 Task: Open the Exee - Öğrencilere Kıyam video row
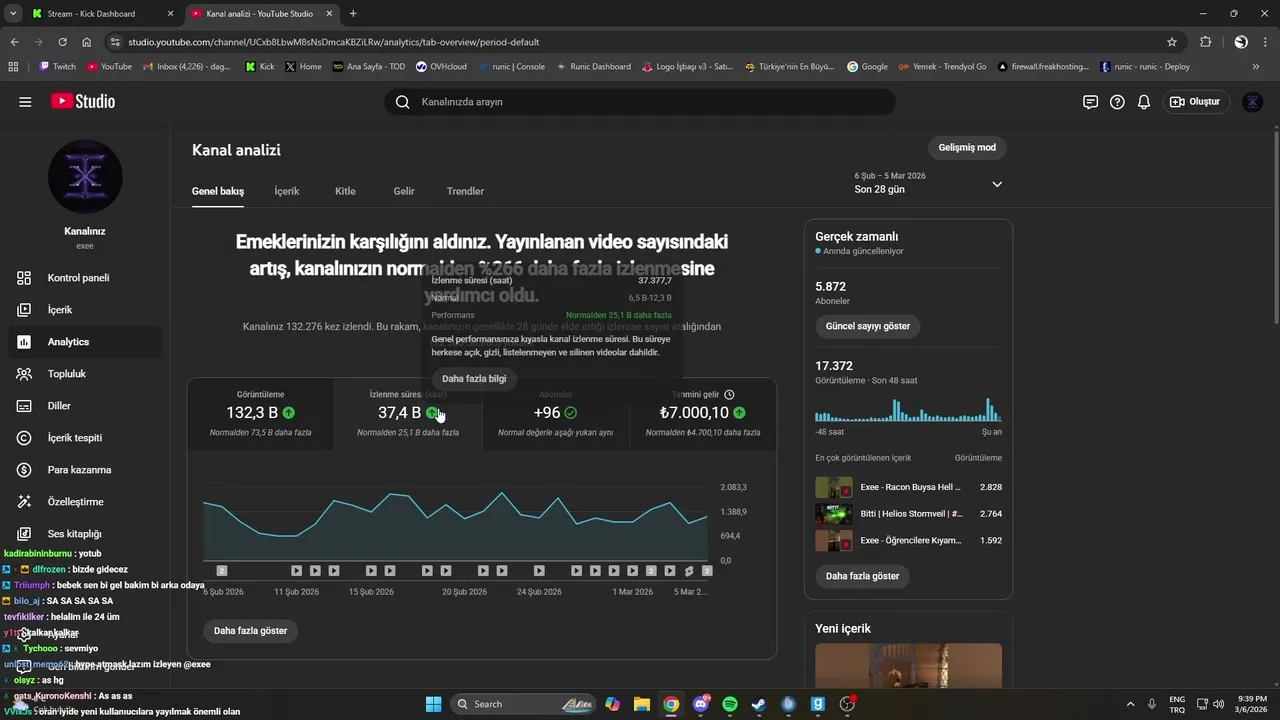908,541
